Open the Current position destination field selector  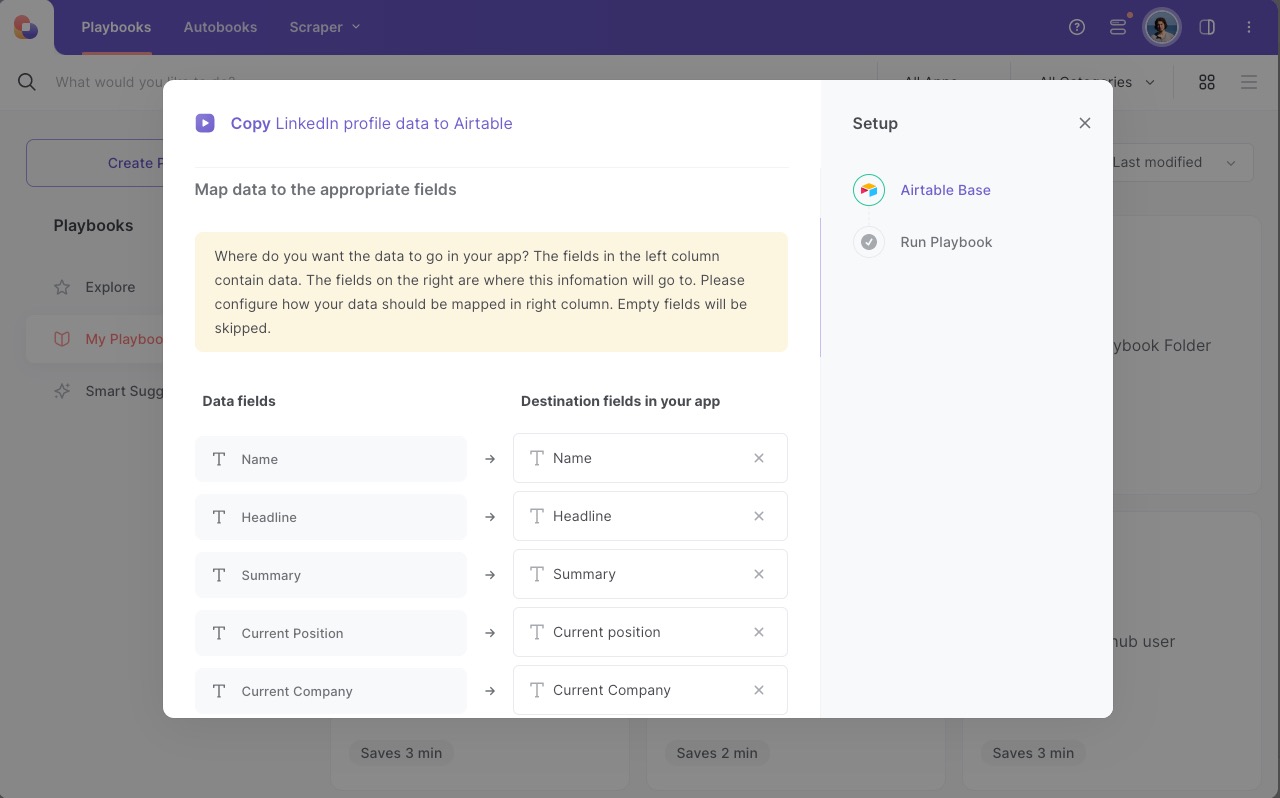click(x=650, y=632)
